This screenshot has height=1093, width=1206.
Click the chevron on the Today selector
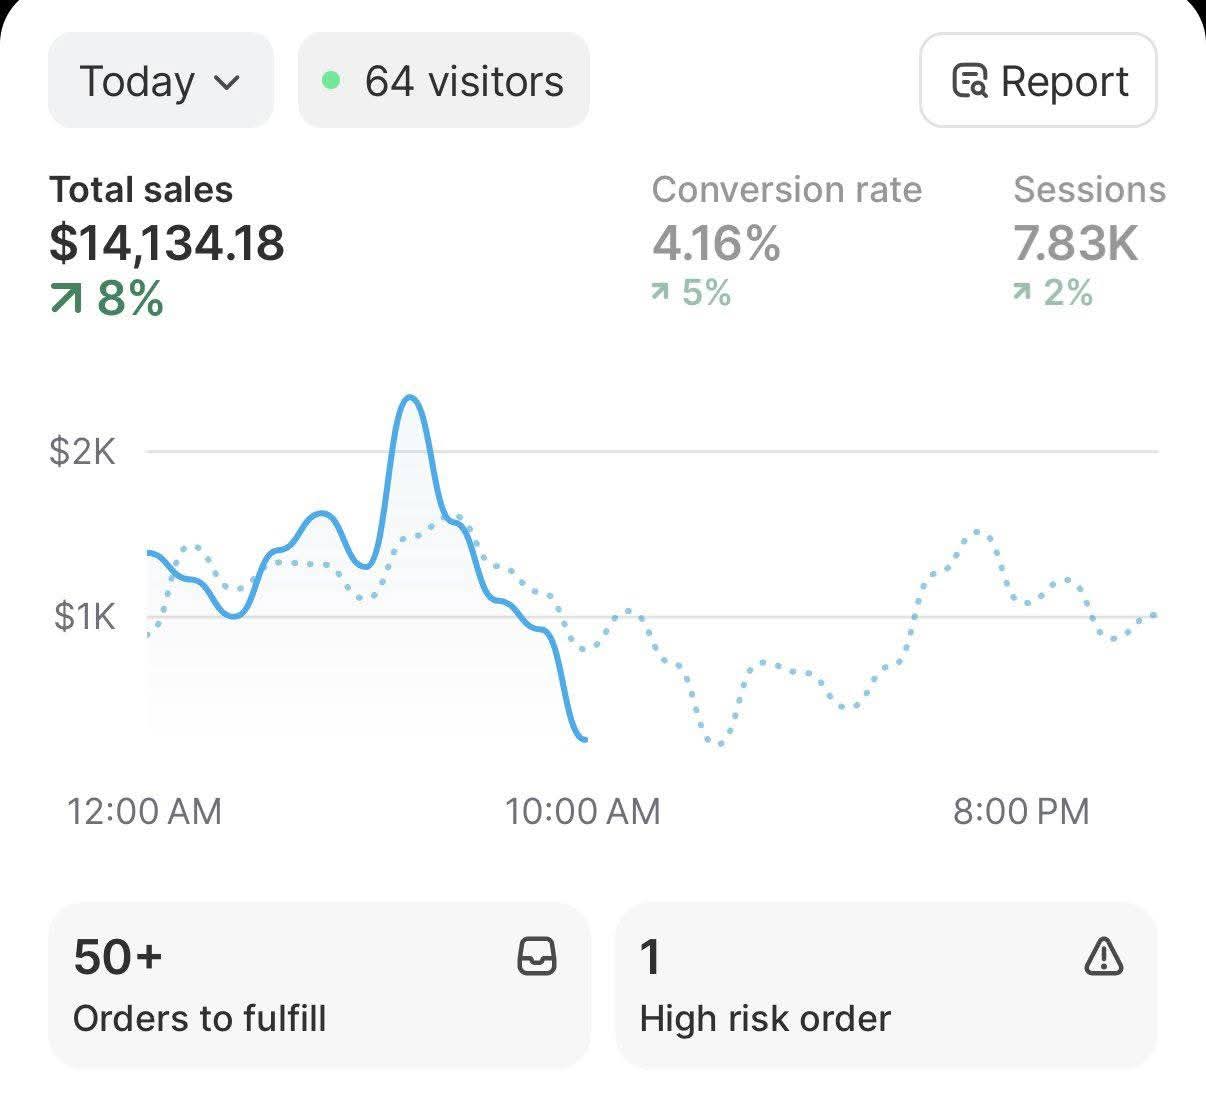pyautogui.click(x=228, y=82)
